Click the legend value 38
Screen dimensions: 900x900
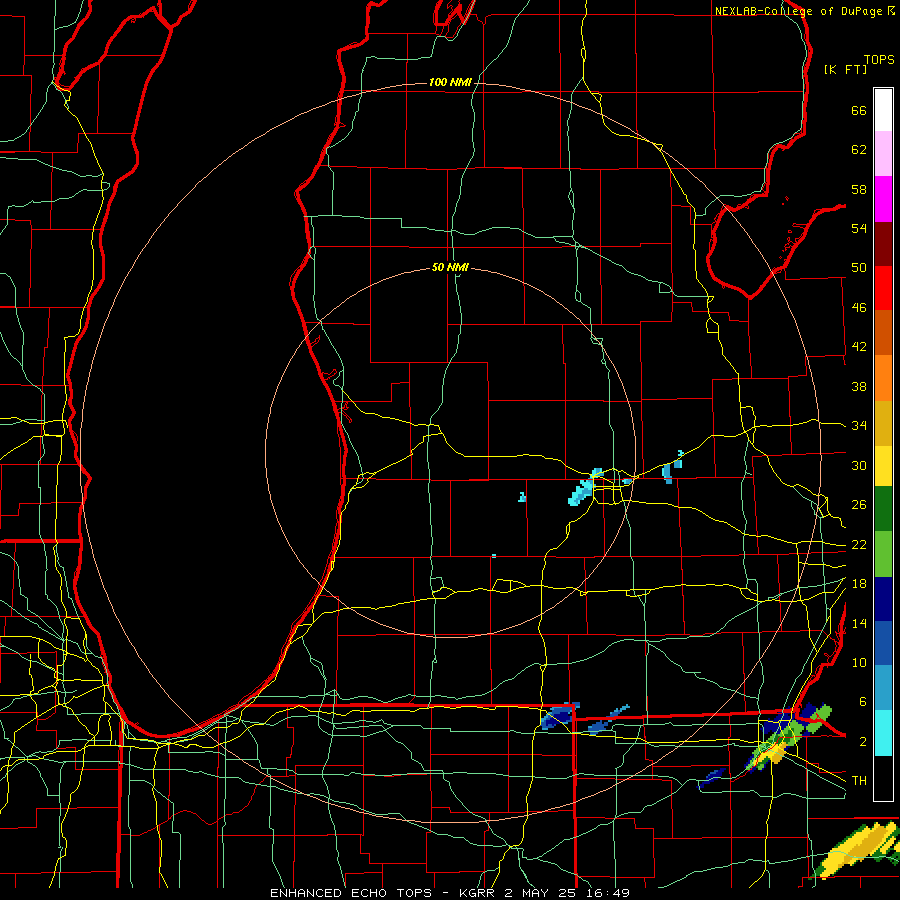[x=859, y=386]
